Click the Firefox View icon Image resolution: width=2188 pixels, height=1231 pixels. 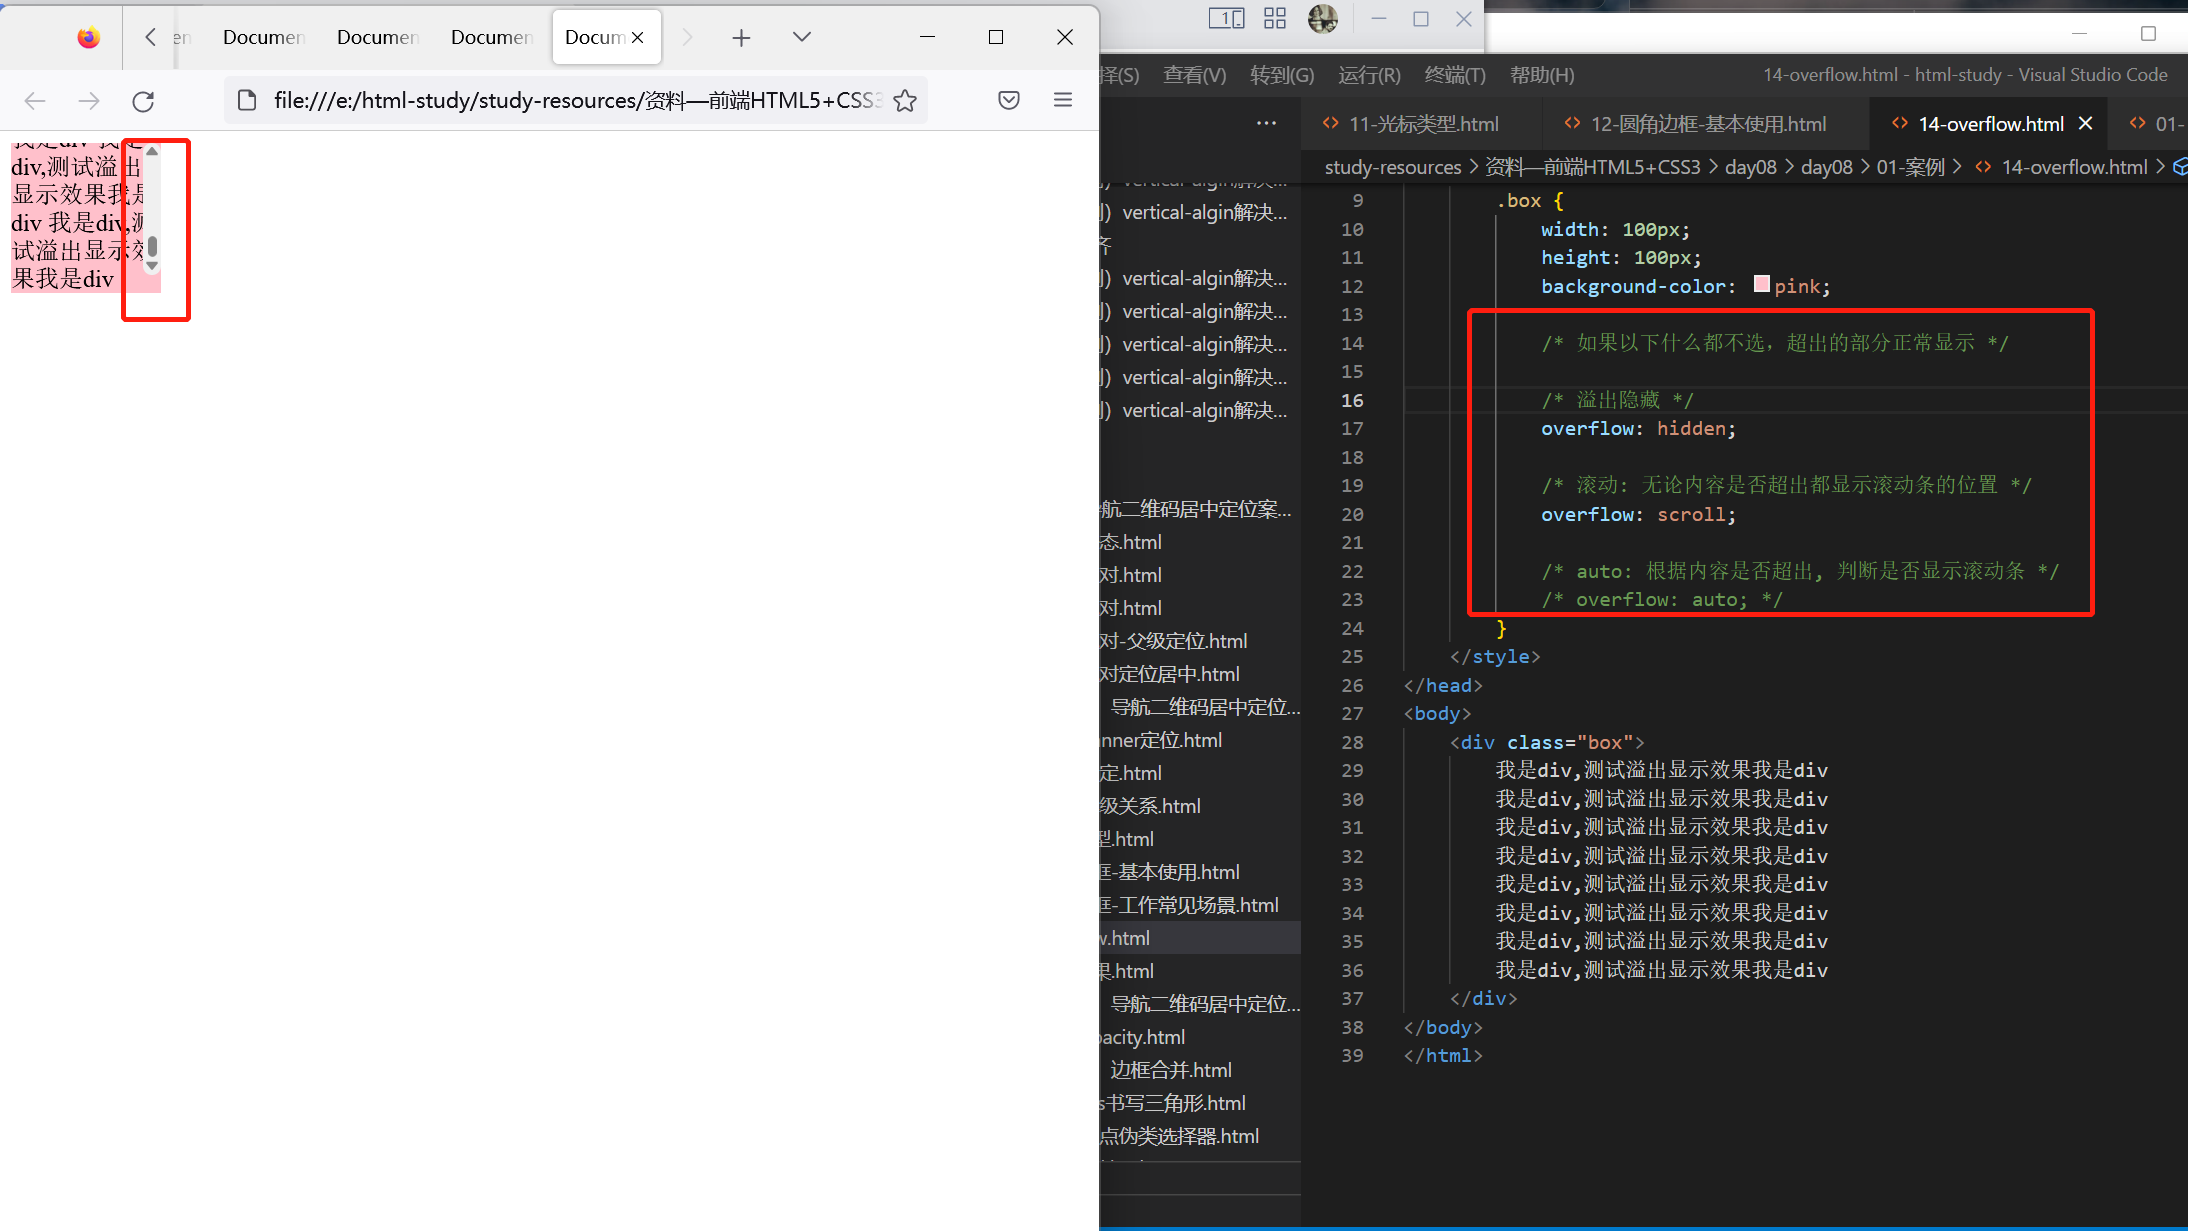tap(89, 38)
